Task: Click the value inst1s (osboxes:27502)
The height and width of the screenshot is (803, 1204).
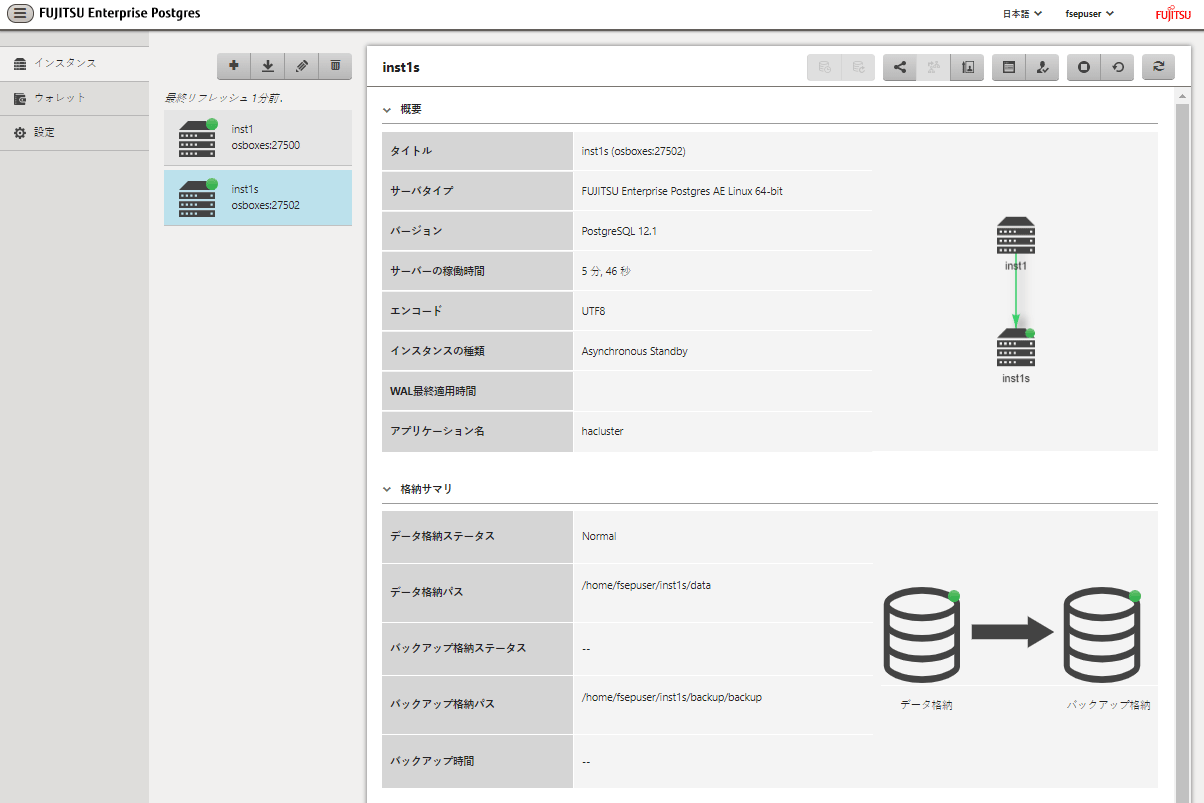Action: pos(633,151)
